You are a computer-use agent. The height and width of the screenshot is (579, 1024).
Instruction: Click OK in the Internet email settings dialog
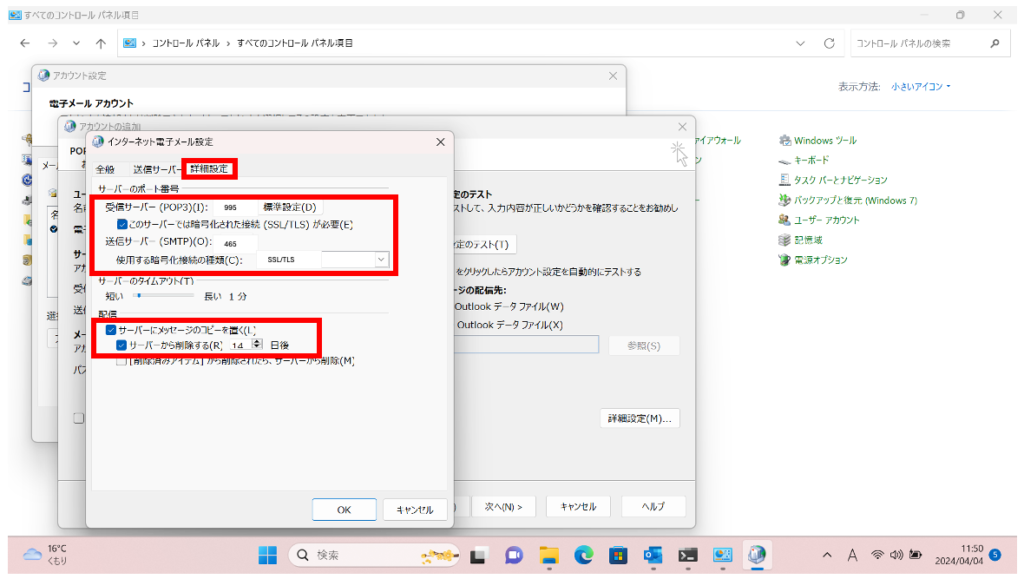(x=343, y=510)
